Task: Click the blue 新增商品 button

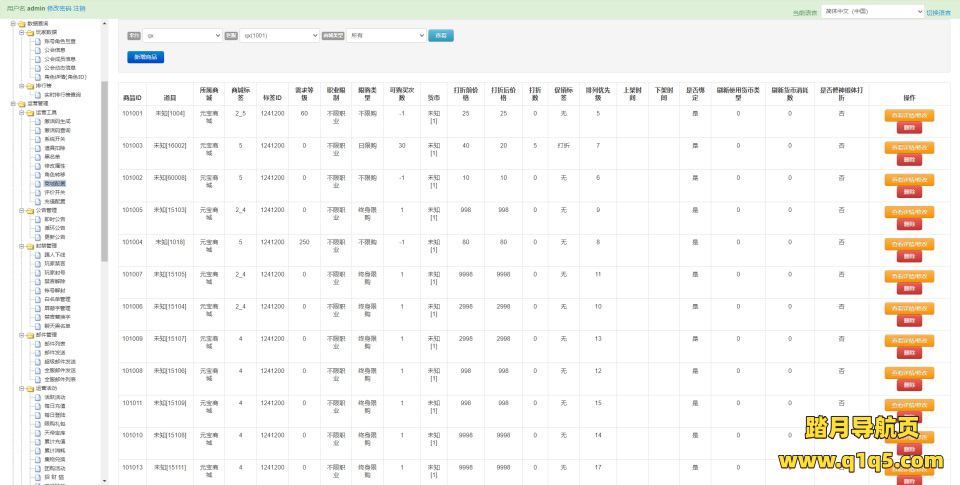Action: 145,57
